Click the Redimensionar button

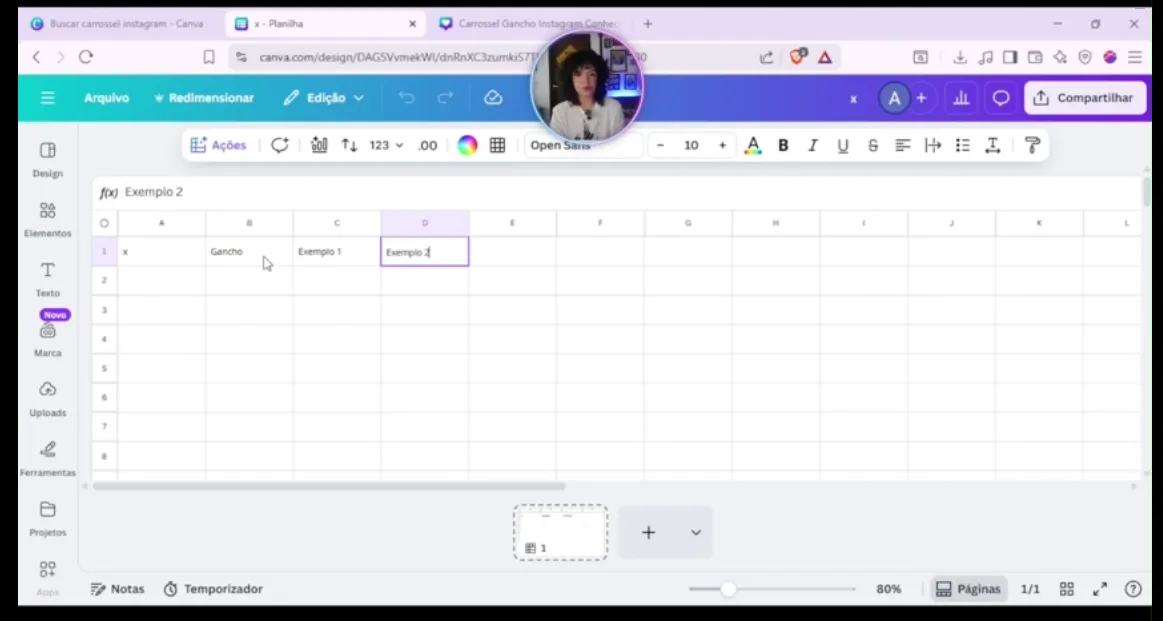tap(204, 98)
